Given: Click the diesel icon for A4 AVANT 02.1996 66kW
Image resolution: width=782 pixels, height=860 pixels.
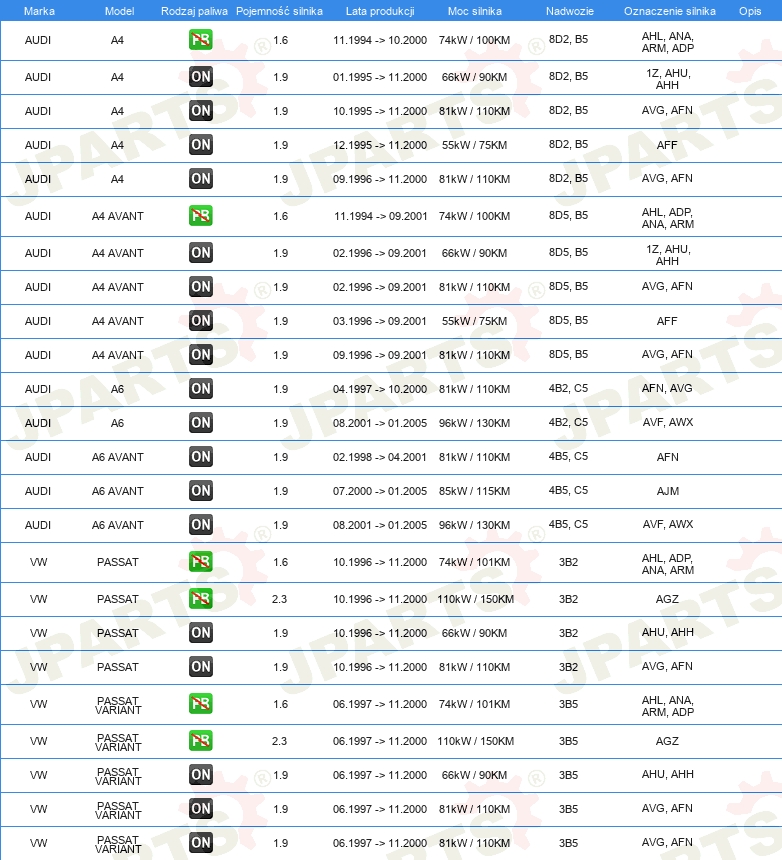Looking at the screenshot, I should tap(201, 253).
